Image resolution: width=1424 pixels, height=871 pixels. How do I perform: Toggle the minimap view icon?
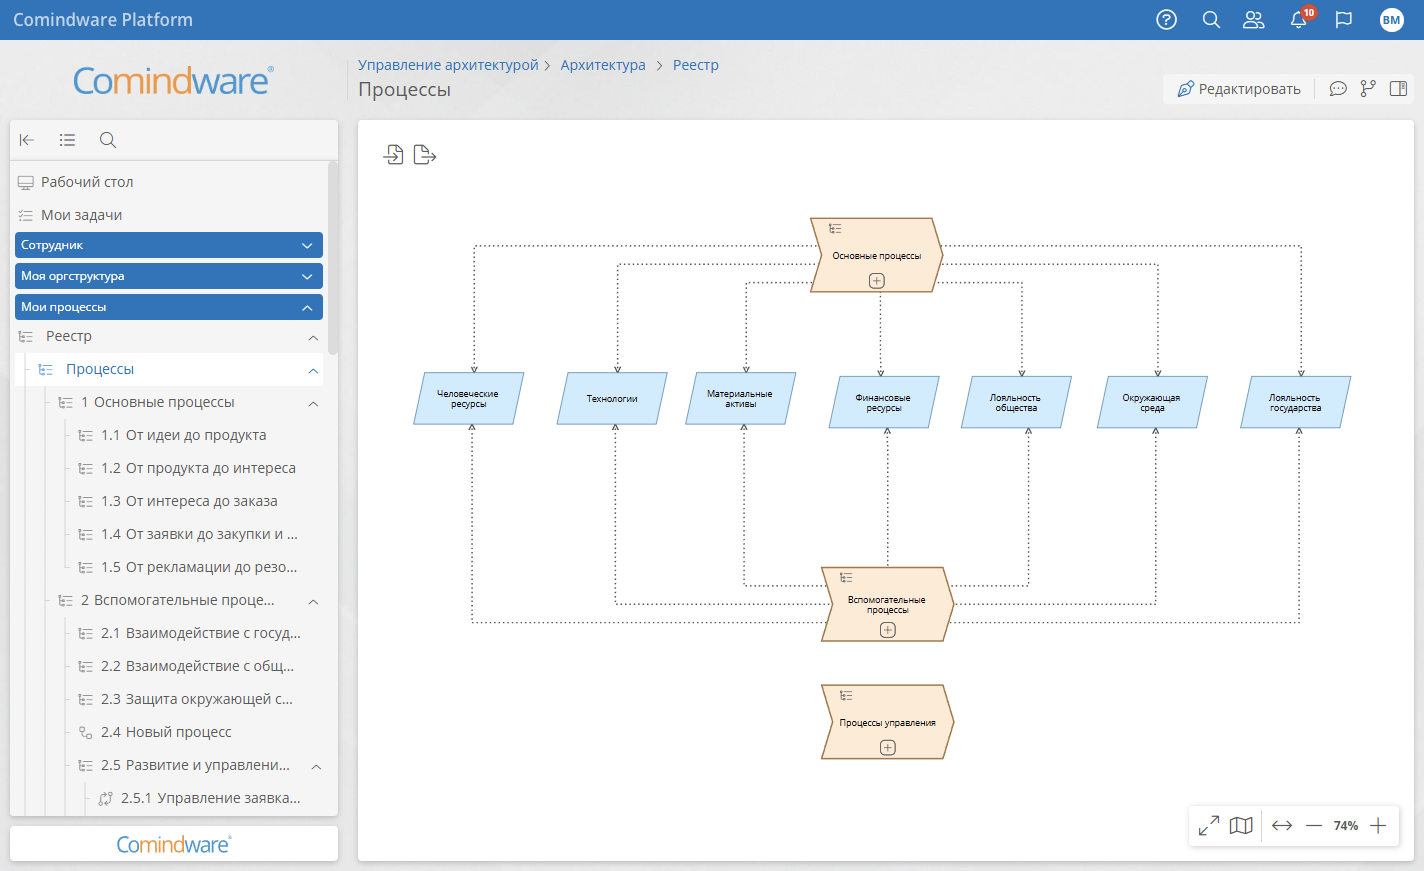(1241, 826)
